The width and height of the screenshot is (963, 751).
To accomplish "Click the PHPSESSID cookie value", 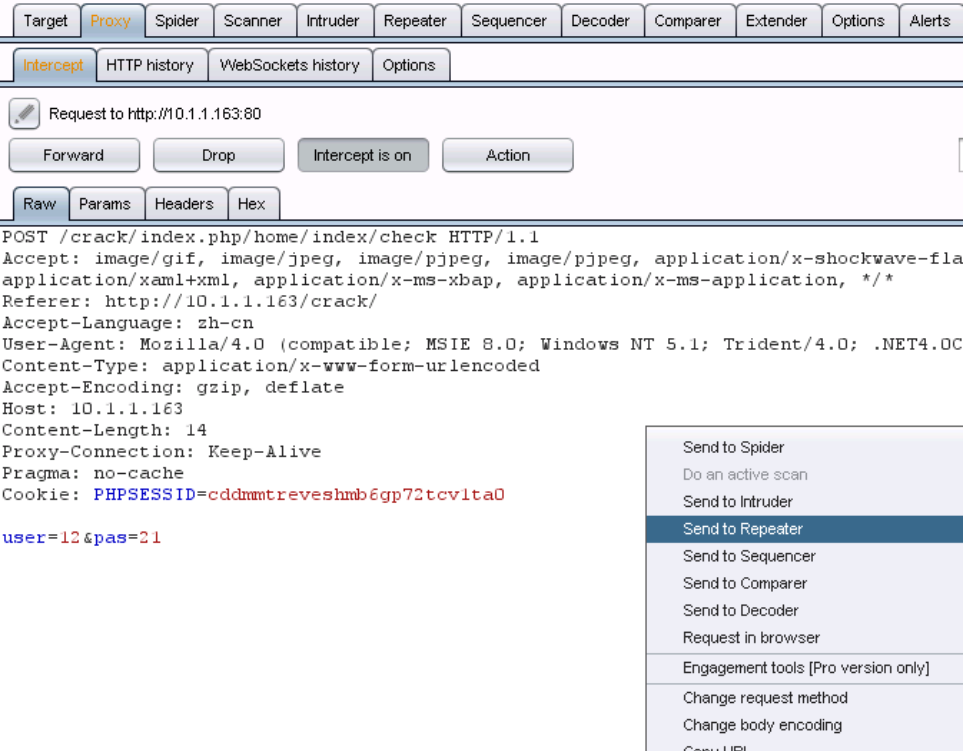I will 356,495.
